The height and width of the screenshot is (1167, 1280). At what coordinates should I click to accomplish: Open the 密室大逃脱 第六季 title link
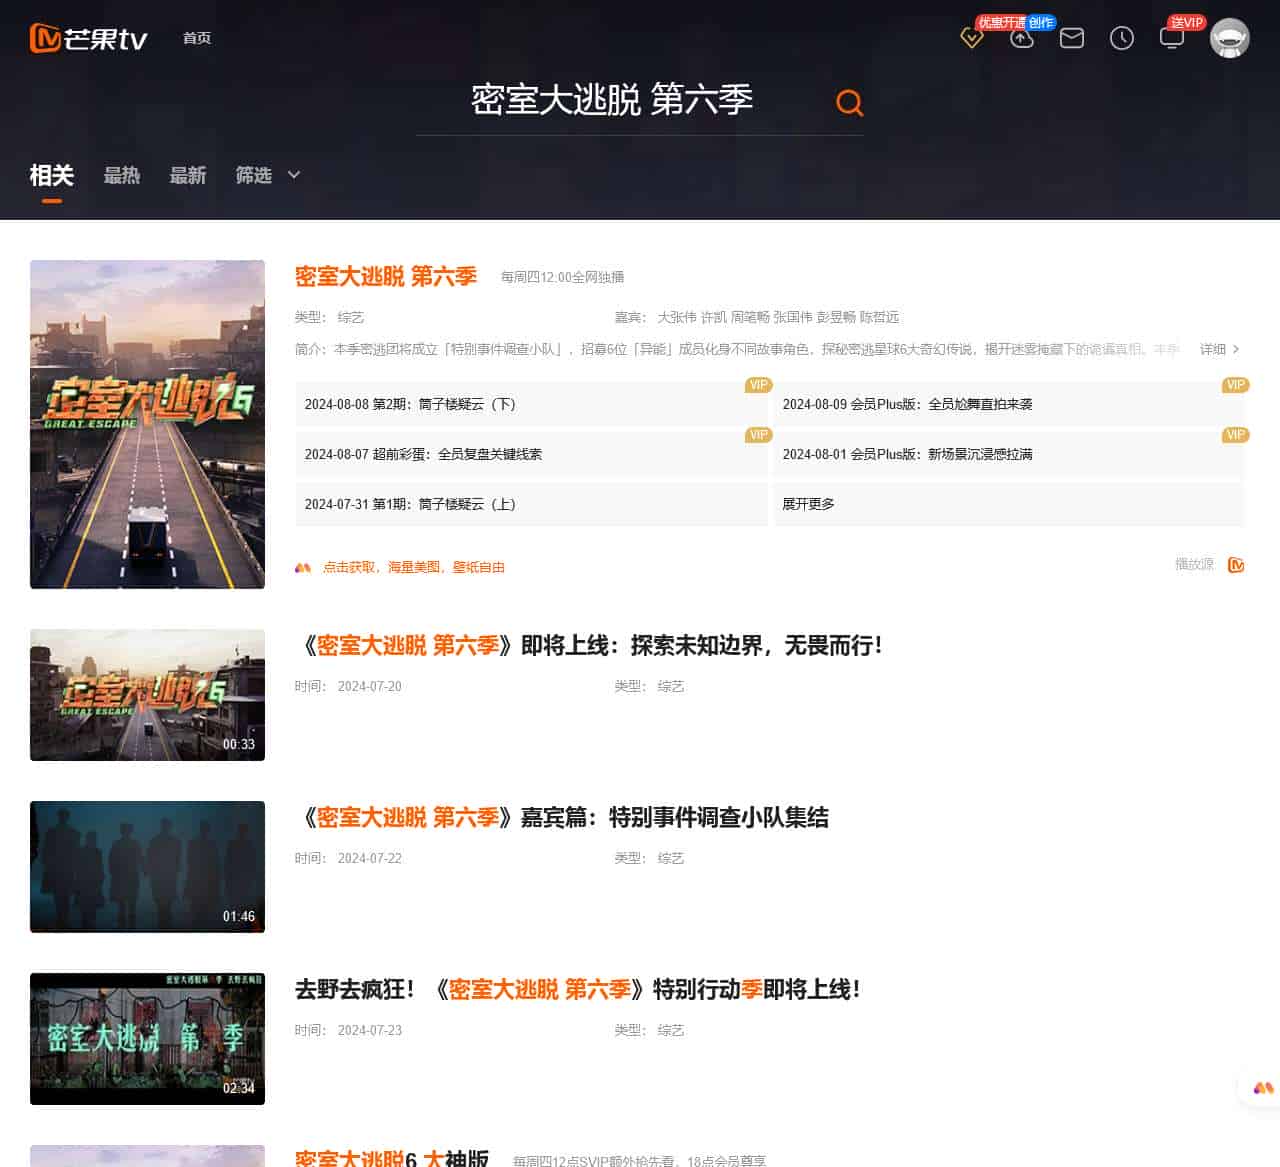coord(386,276)
